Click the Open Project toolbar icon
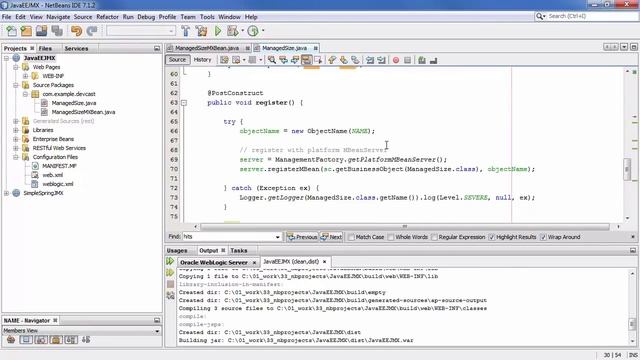The width and height of the screenshot is (640, 360). 41,31
